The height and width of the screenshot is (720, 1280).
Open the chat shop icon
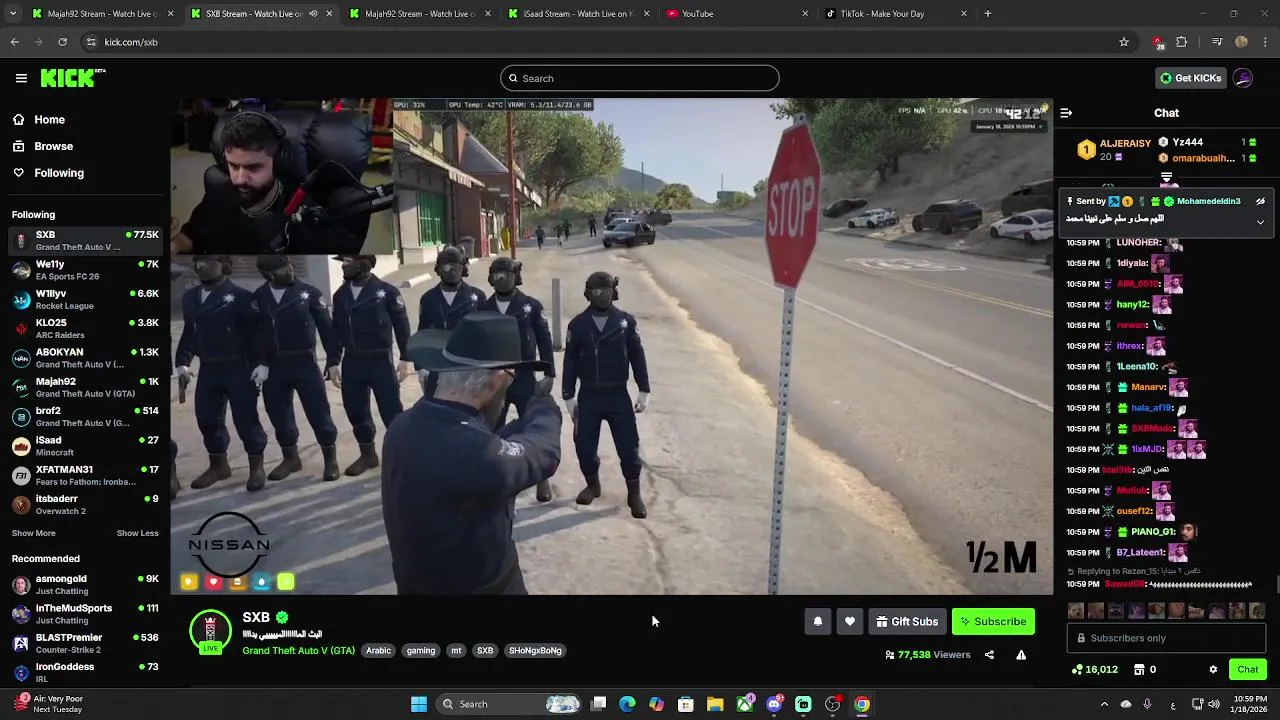pos(1139,670)
